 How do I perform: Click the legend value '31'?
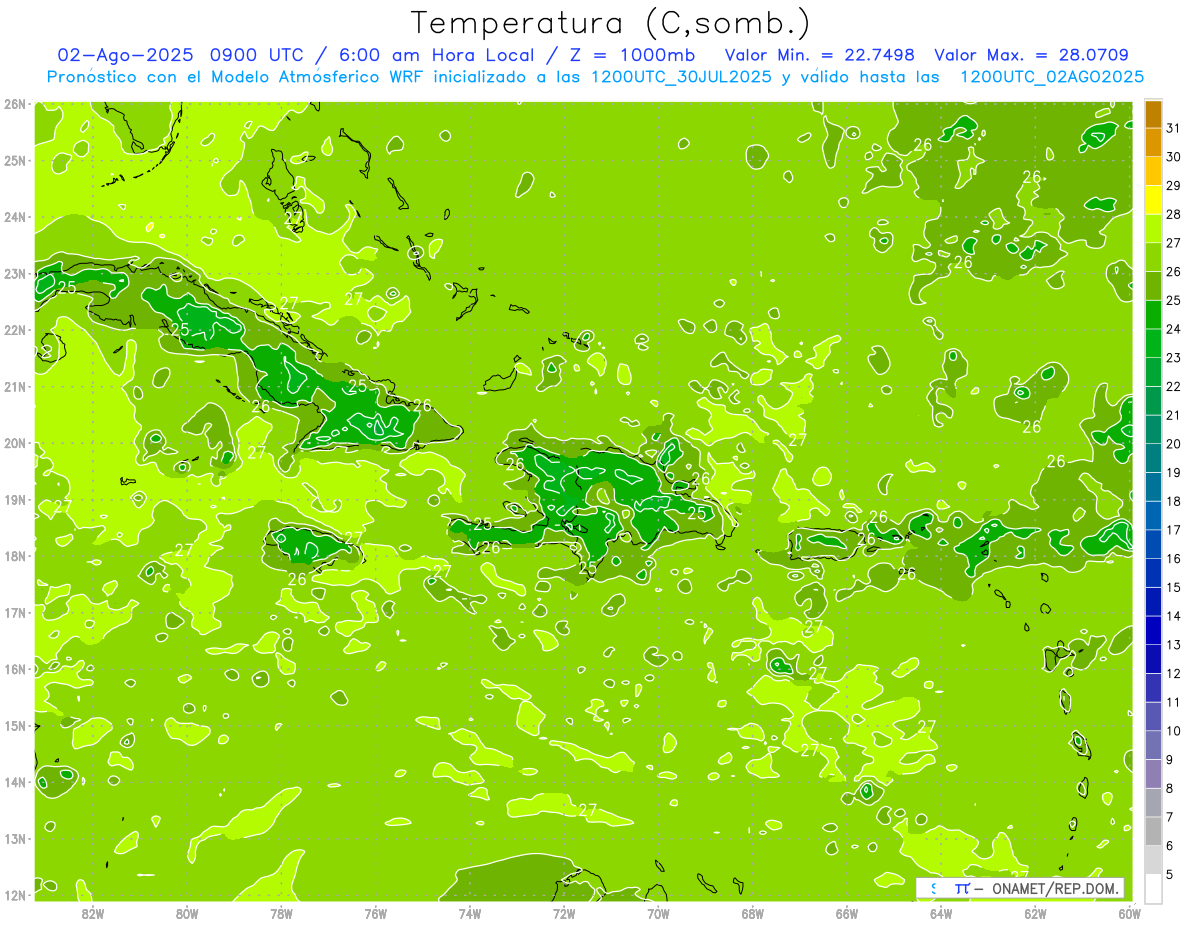click(1174, 128)
